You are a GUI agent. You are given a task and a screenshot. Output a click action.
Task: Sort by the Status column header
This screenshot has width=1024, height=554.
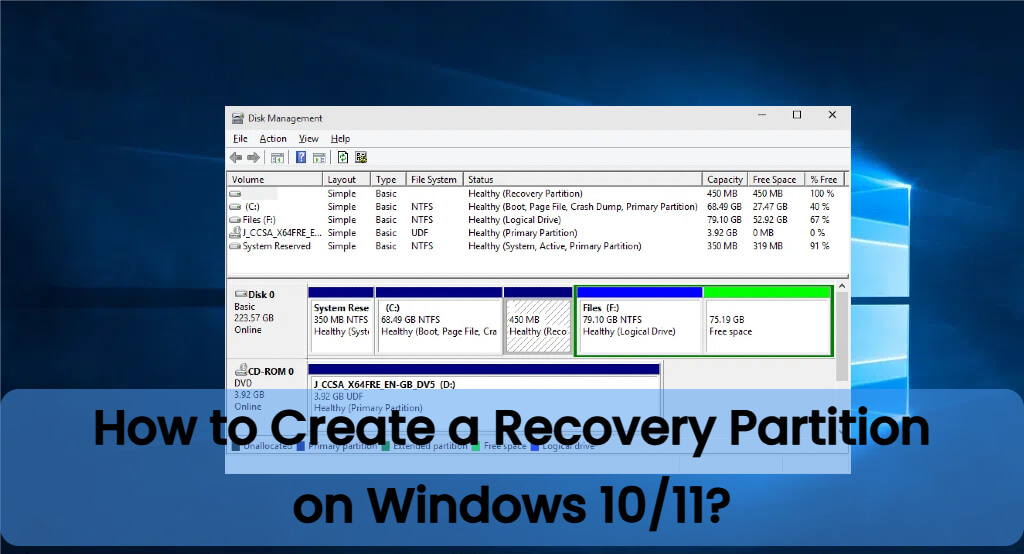coord(583,180)
